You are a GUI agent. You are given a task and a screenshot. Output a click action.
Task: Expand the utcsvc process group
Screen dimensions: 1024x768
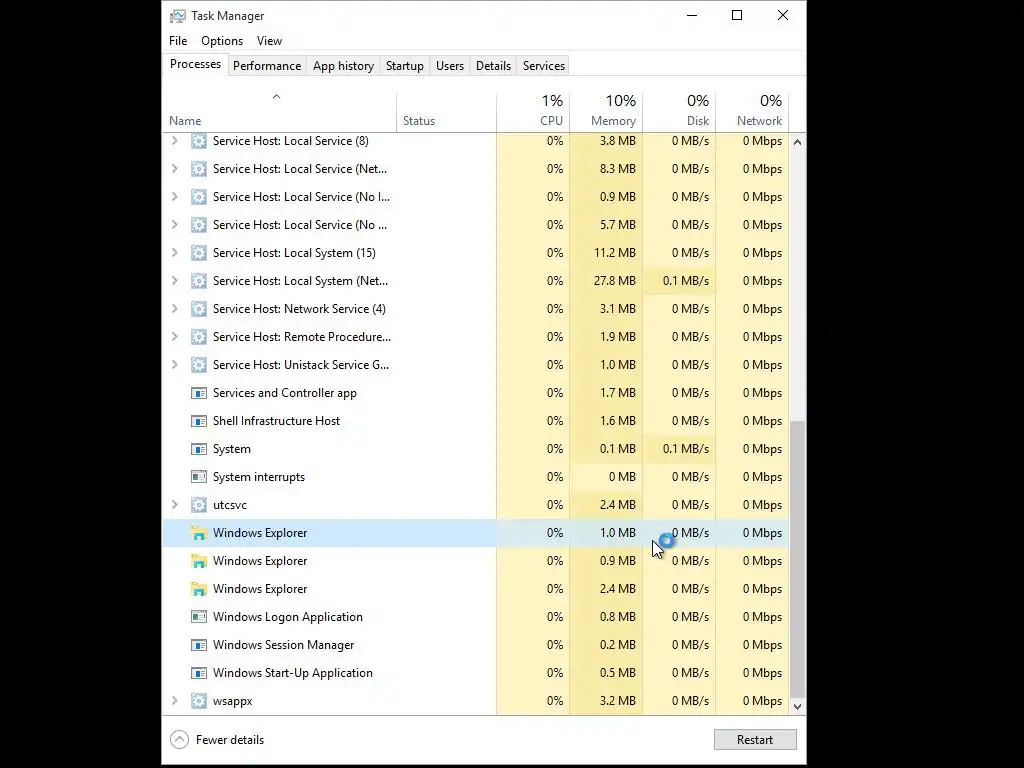coord(174,505)
